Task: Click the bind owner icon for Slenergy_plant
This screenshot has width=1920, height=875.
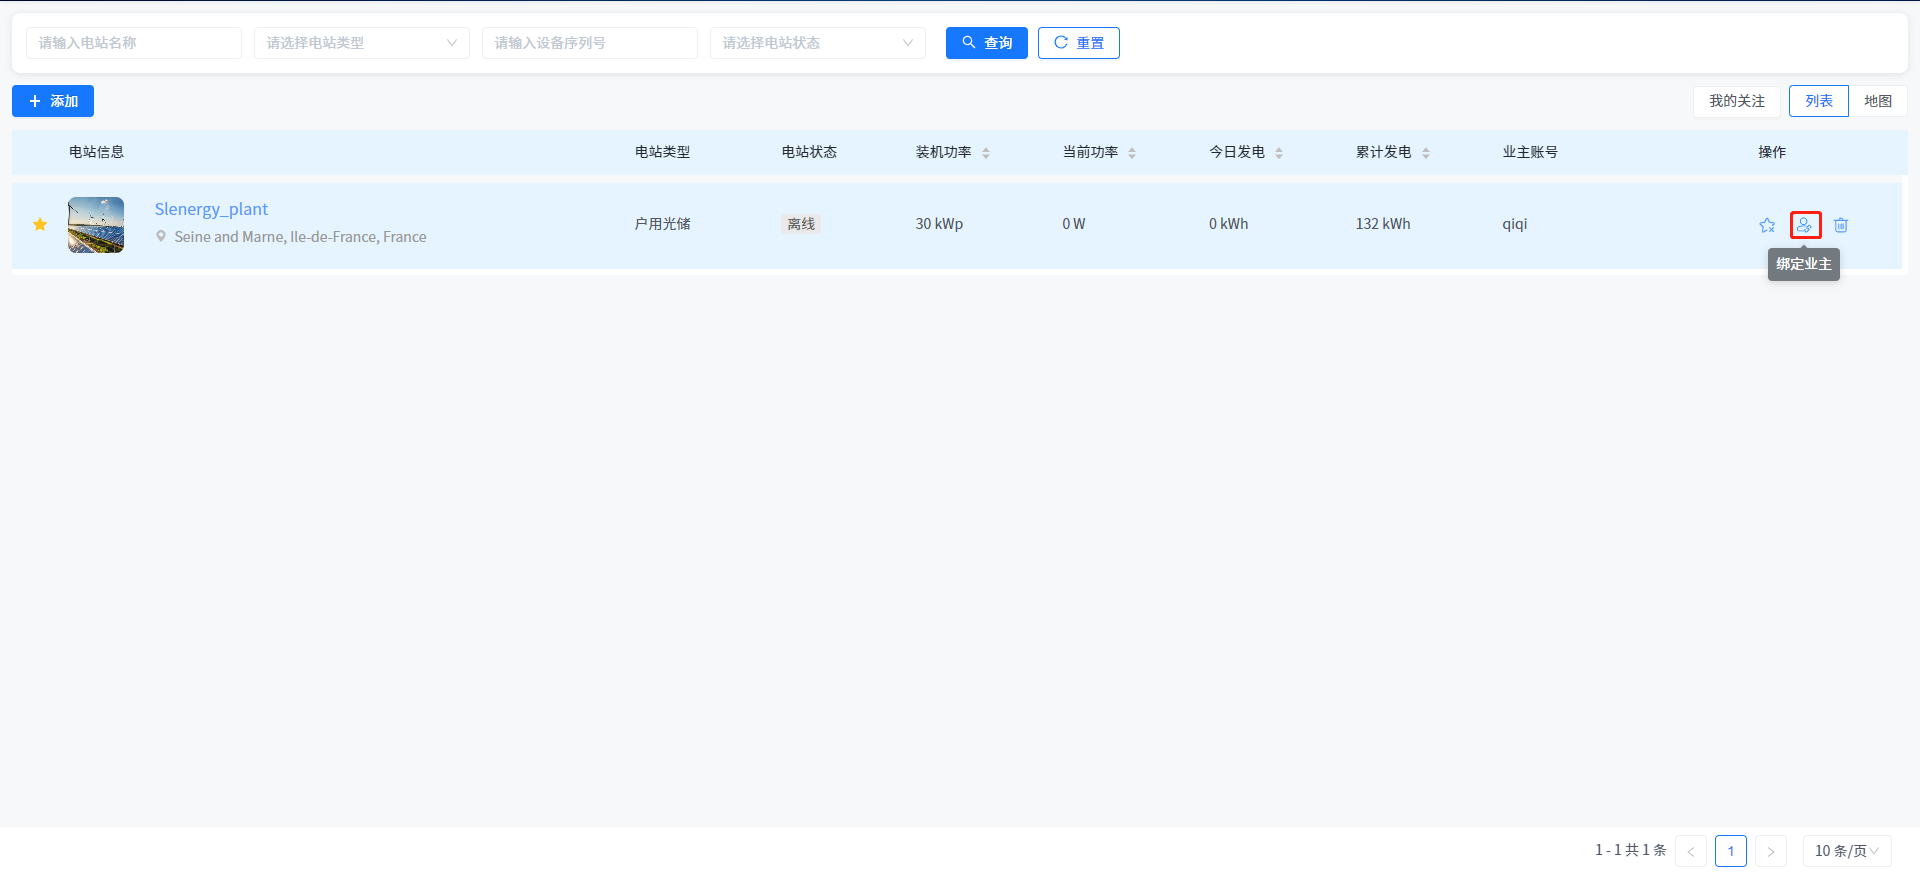Action: click(1804, 225)
